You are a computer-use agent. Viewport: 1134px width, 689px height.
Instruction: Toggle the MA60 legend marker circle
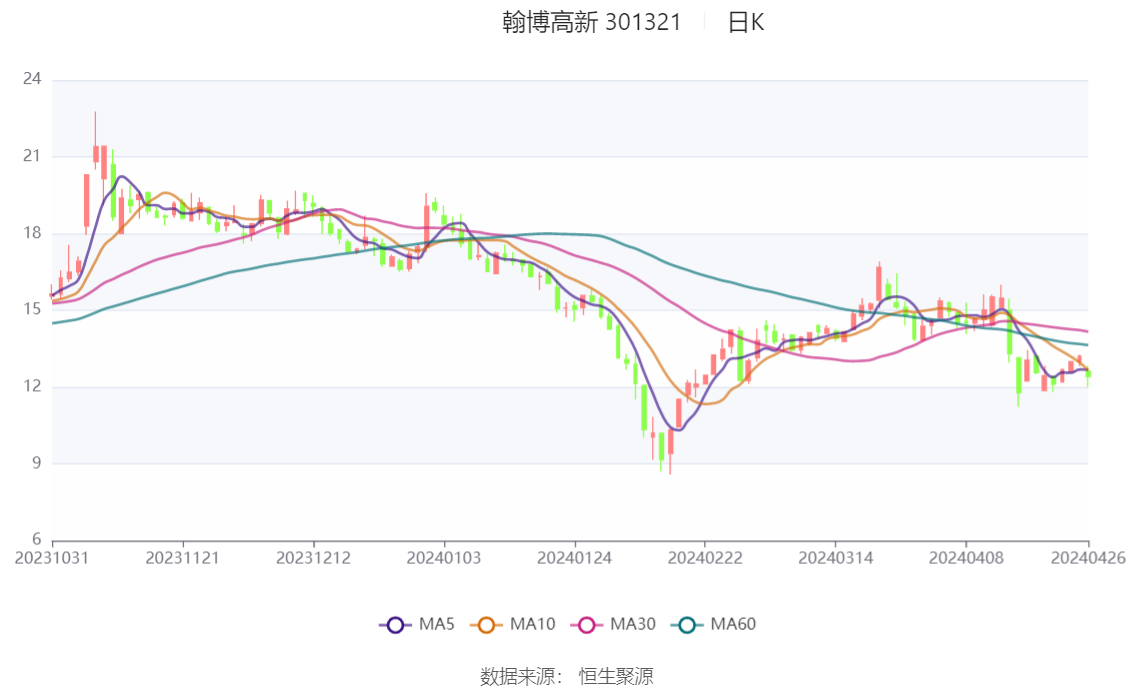tap(687, 625)
